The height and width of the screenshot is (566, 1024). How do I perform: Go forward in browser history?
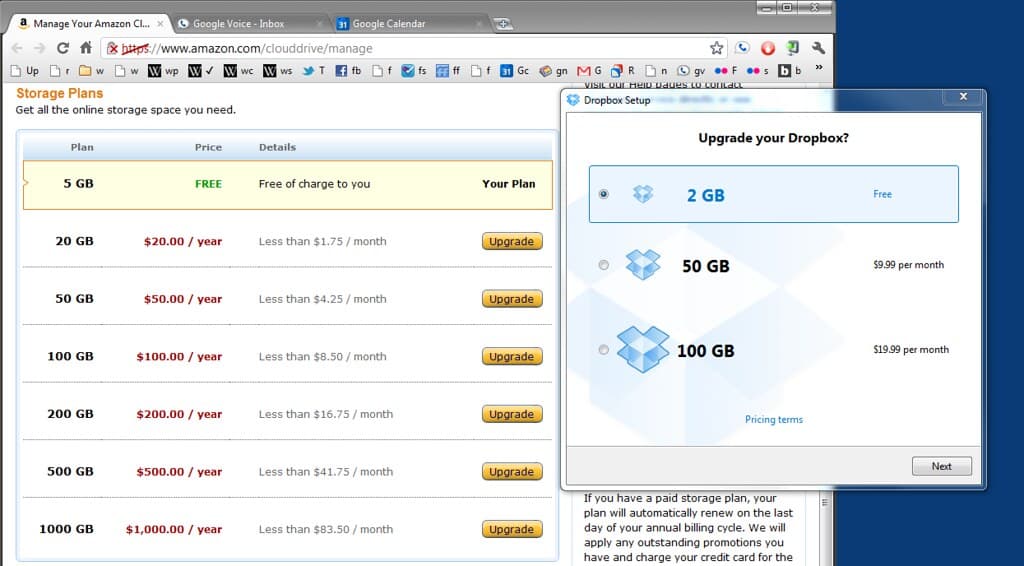pyautogui.click(x=40, y=48)
